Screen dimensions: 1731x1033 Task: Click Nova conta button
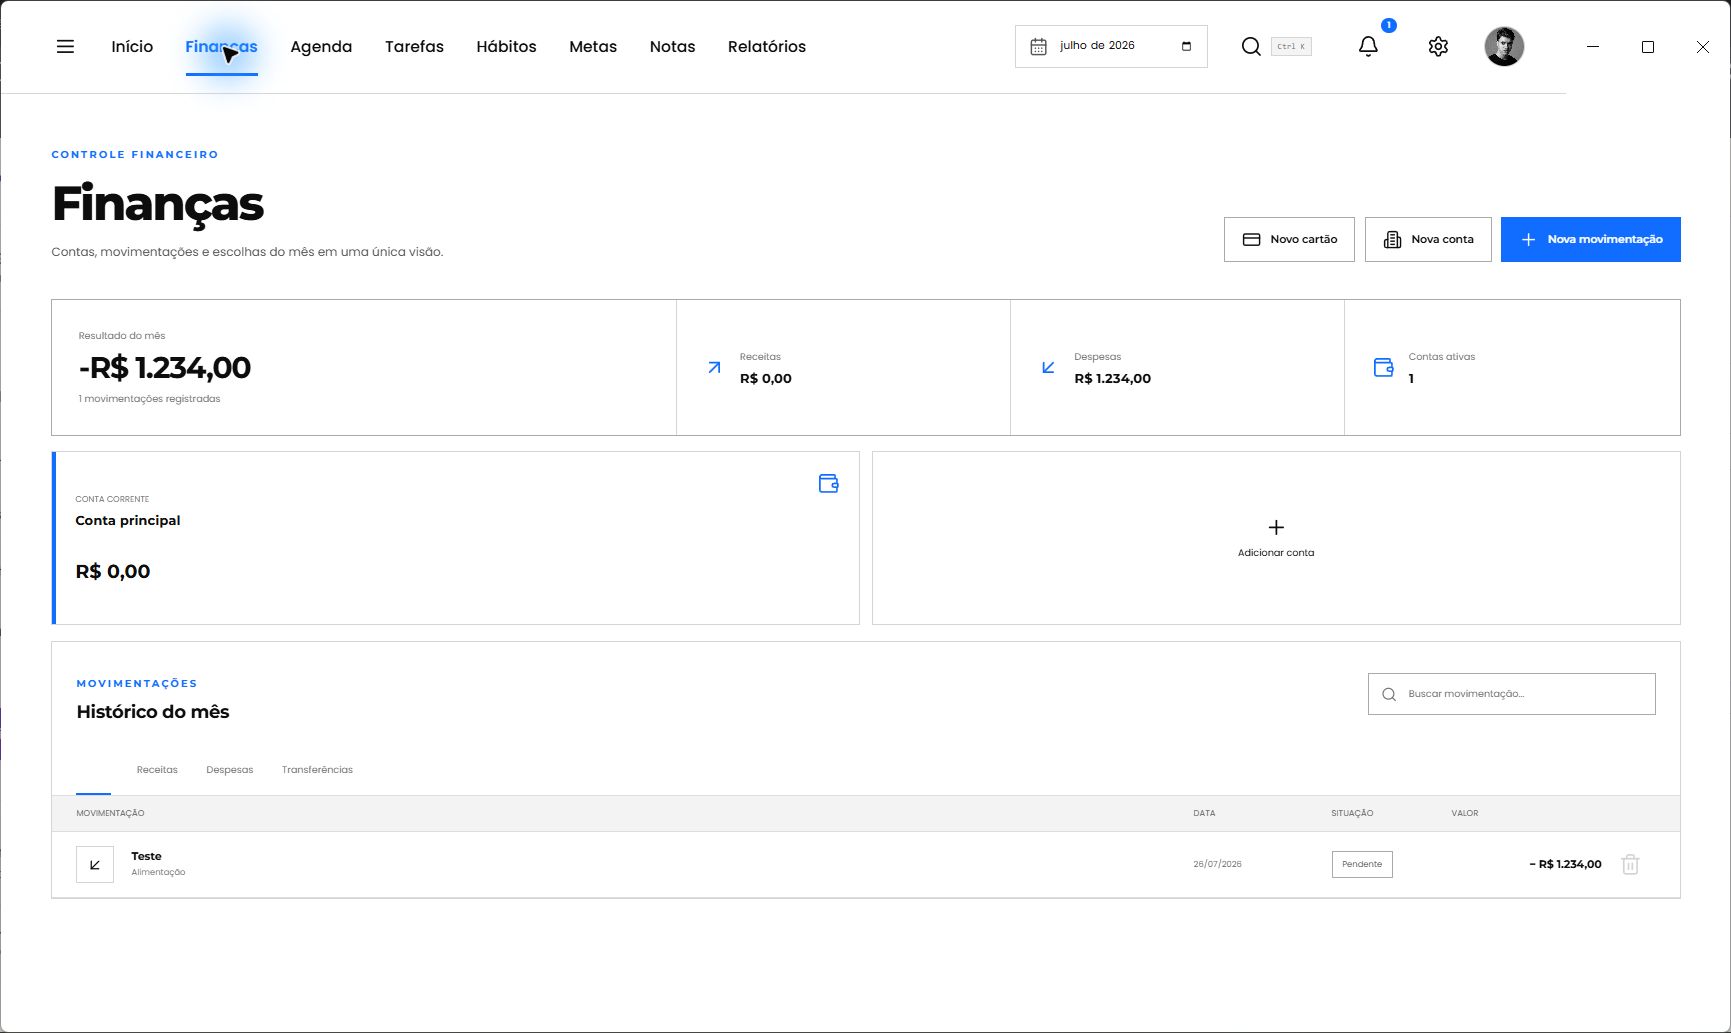click(x=1428, y=239)
